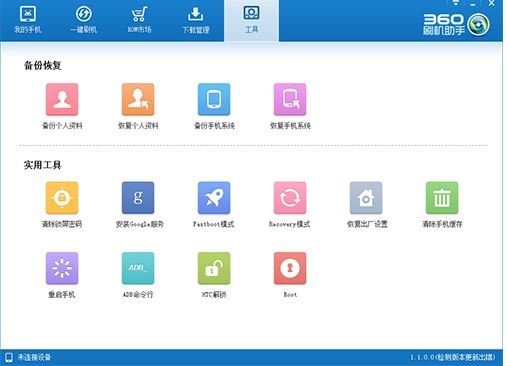Click the HTC解锁 label
Screen dimensions: 507x366
tap(214, 295)
